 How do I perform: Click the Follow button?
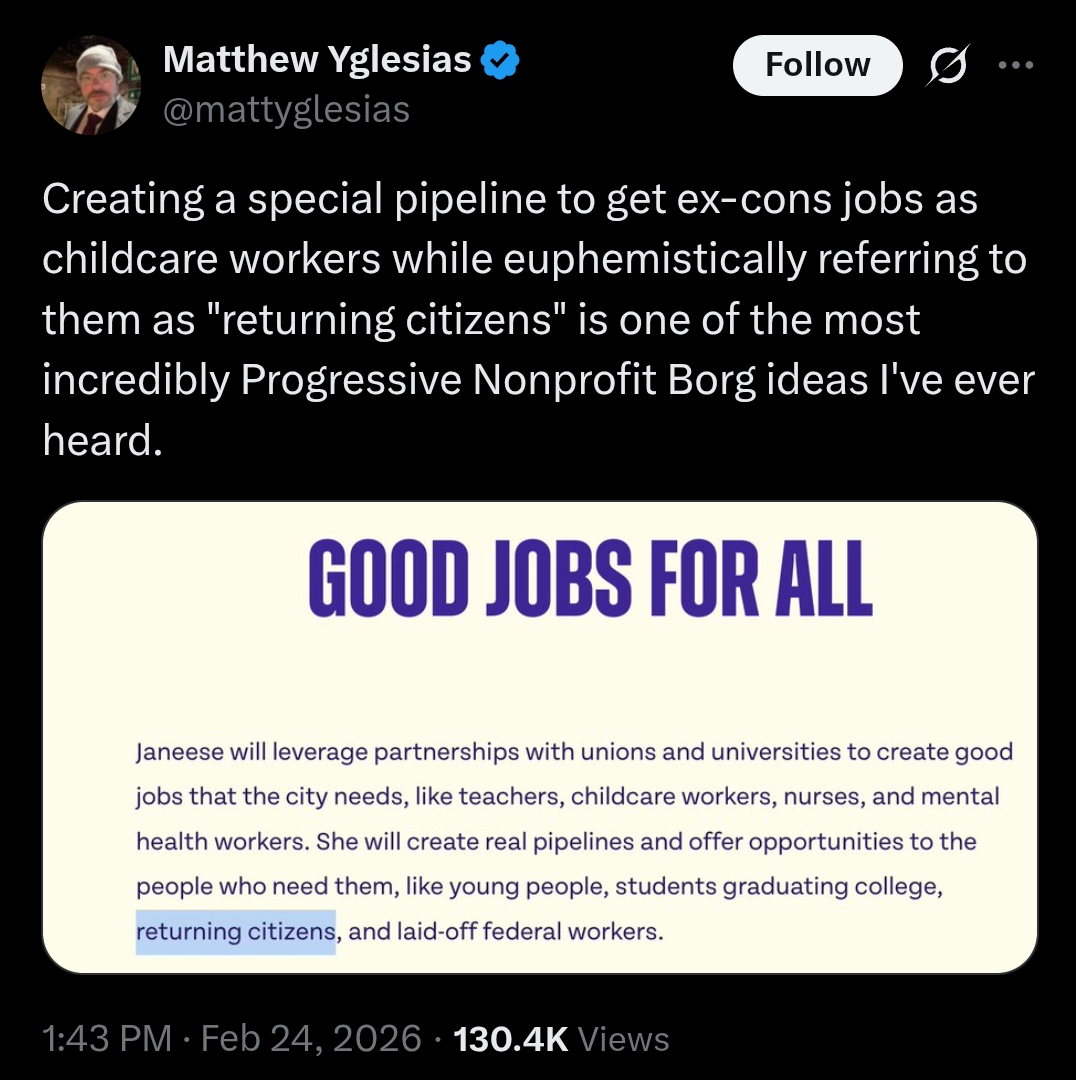click(817, 65)
